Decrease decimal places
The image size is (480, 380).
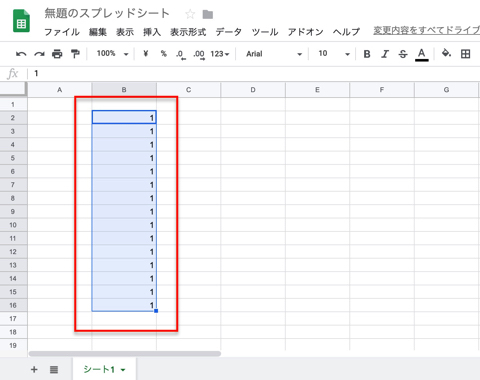coord(181,54)
